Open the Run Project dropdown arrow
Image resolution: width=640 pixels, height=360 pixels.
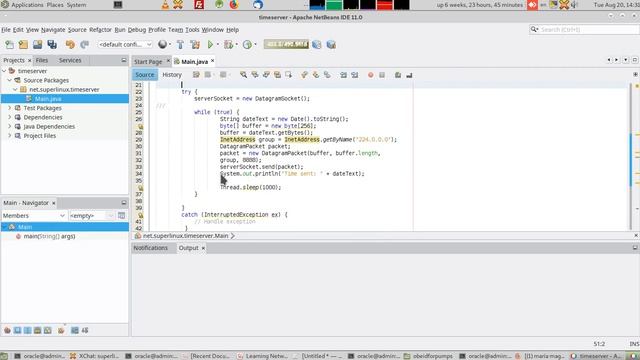pos(218,44)
